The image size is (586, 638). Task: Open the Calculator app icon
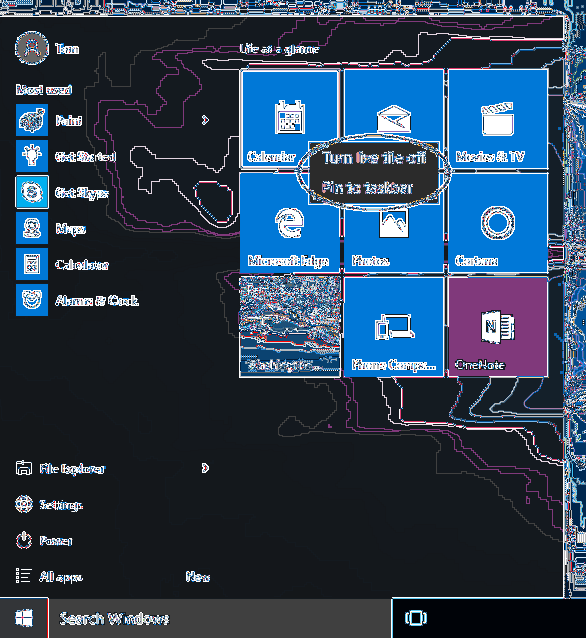coord(32,264)
